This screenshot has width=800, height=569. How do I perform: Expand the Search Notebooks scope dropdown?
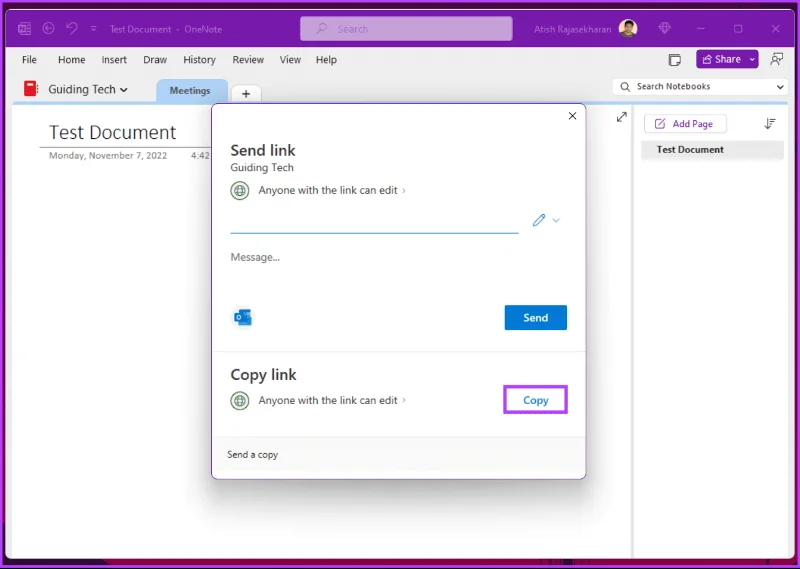780,87
